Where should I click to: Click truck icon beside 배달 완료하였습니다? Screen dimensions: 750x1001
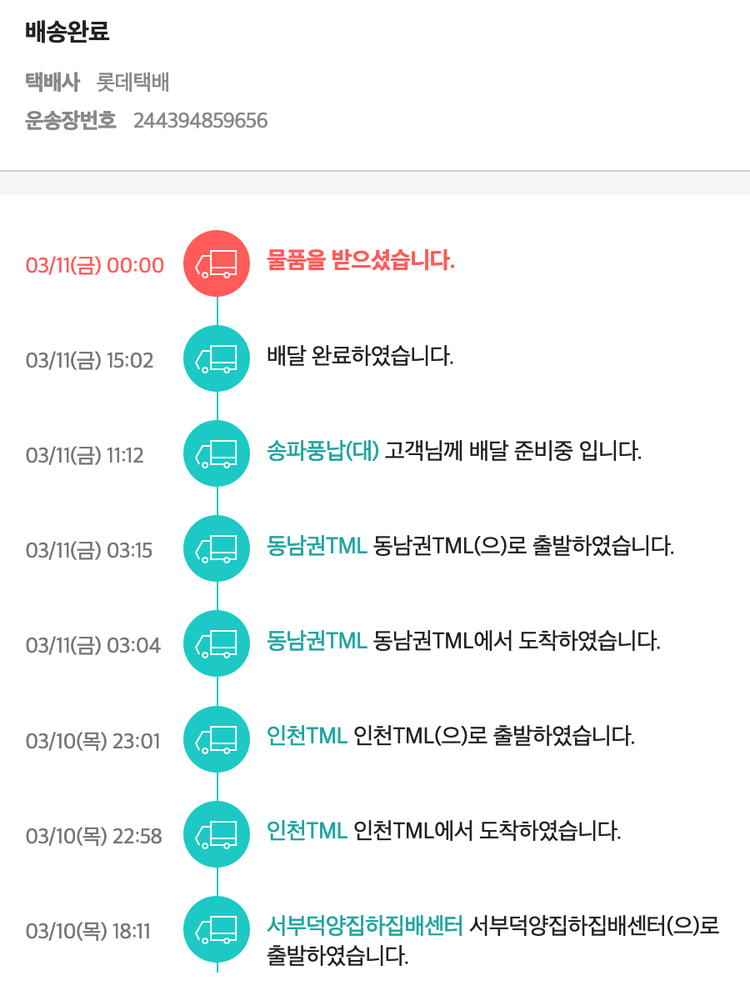click(217, 359)
